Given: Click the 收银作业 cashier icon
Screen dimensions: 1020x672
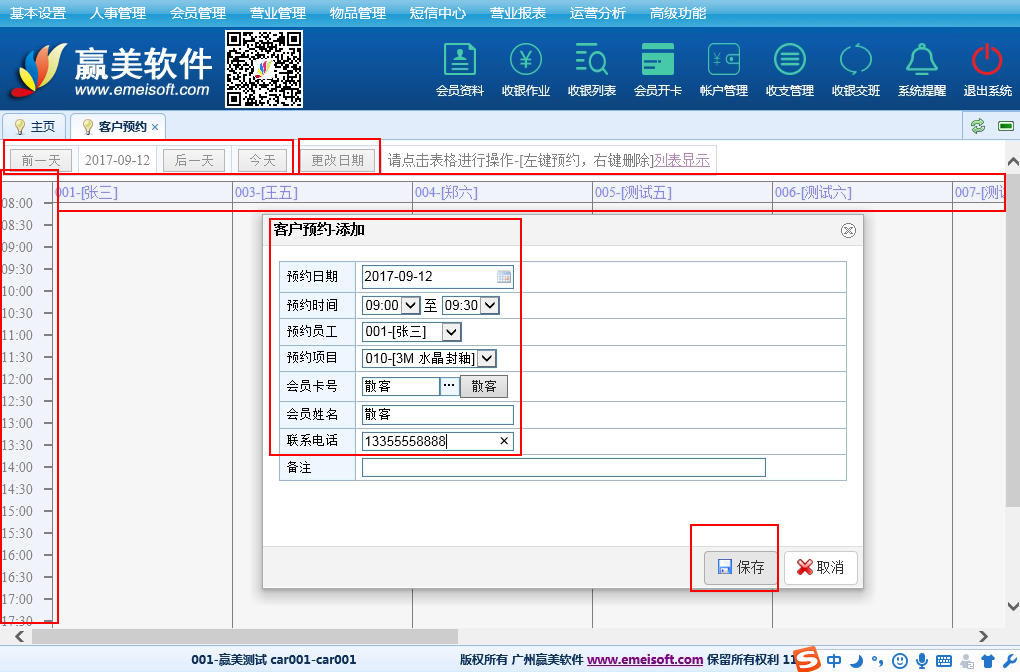Looking at the screenshot, I should pyautogui.click(x=525, y=61).
